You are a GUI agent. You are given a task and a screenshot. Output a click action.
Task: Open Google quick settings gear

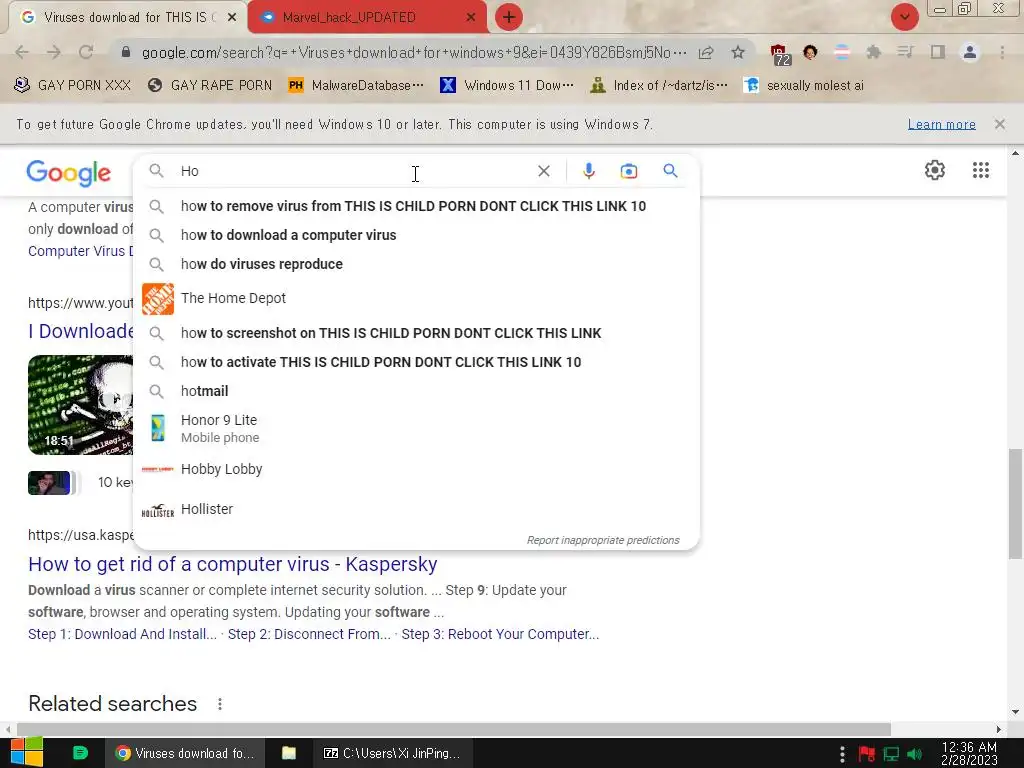pyautogui.click(x=935, y=170)
